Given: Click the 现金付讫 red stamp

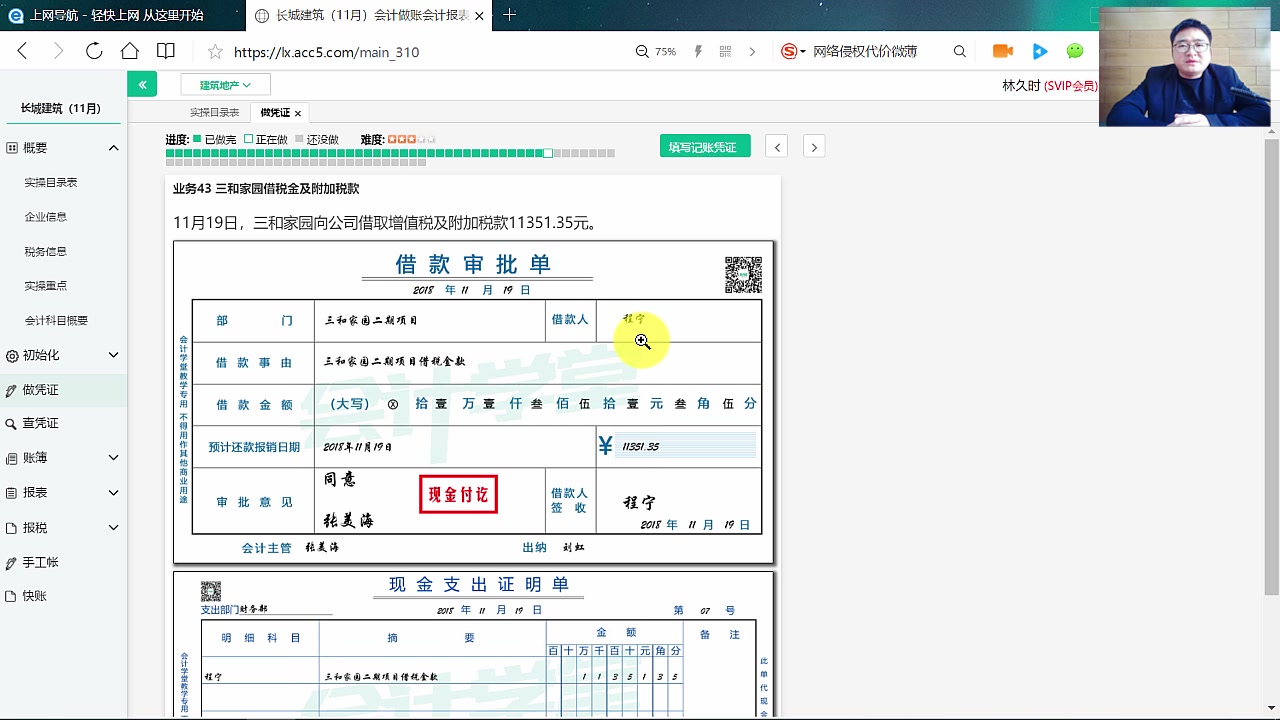Looking at the screenshot, I should (458, 494).
